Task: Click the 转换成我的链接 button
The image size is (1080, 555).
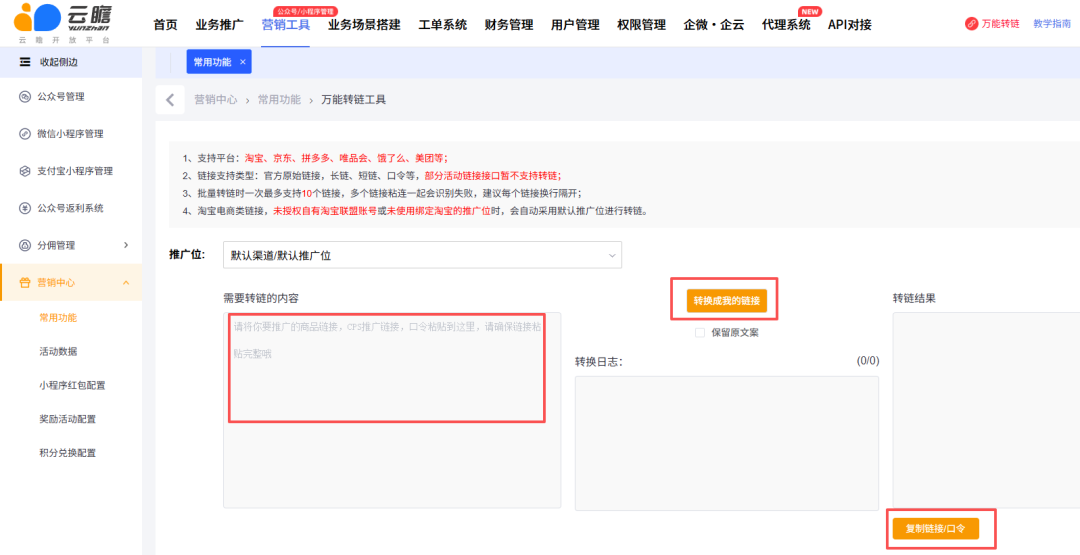Action: point(727,301)
